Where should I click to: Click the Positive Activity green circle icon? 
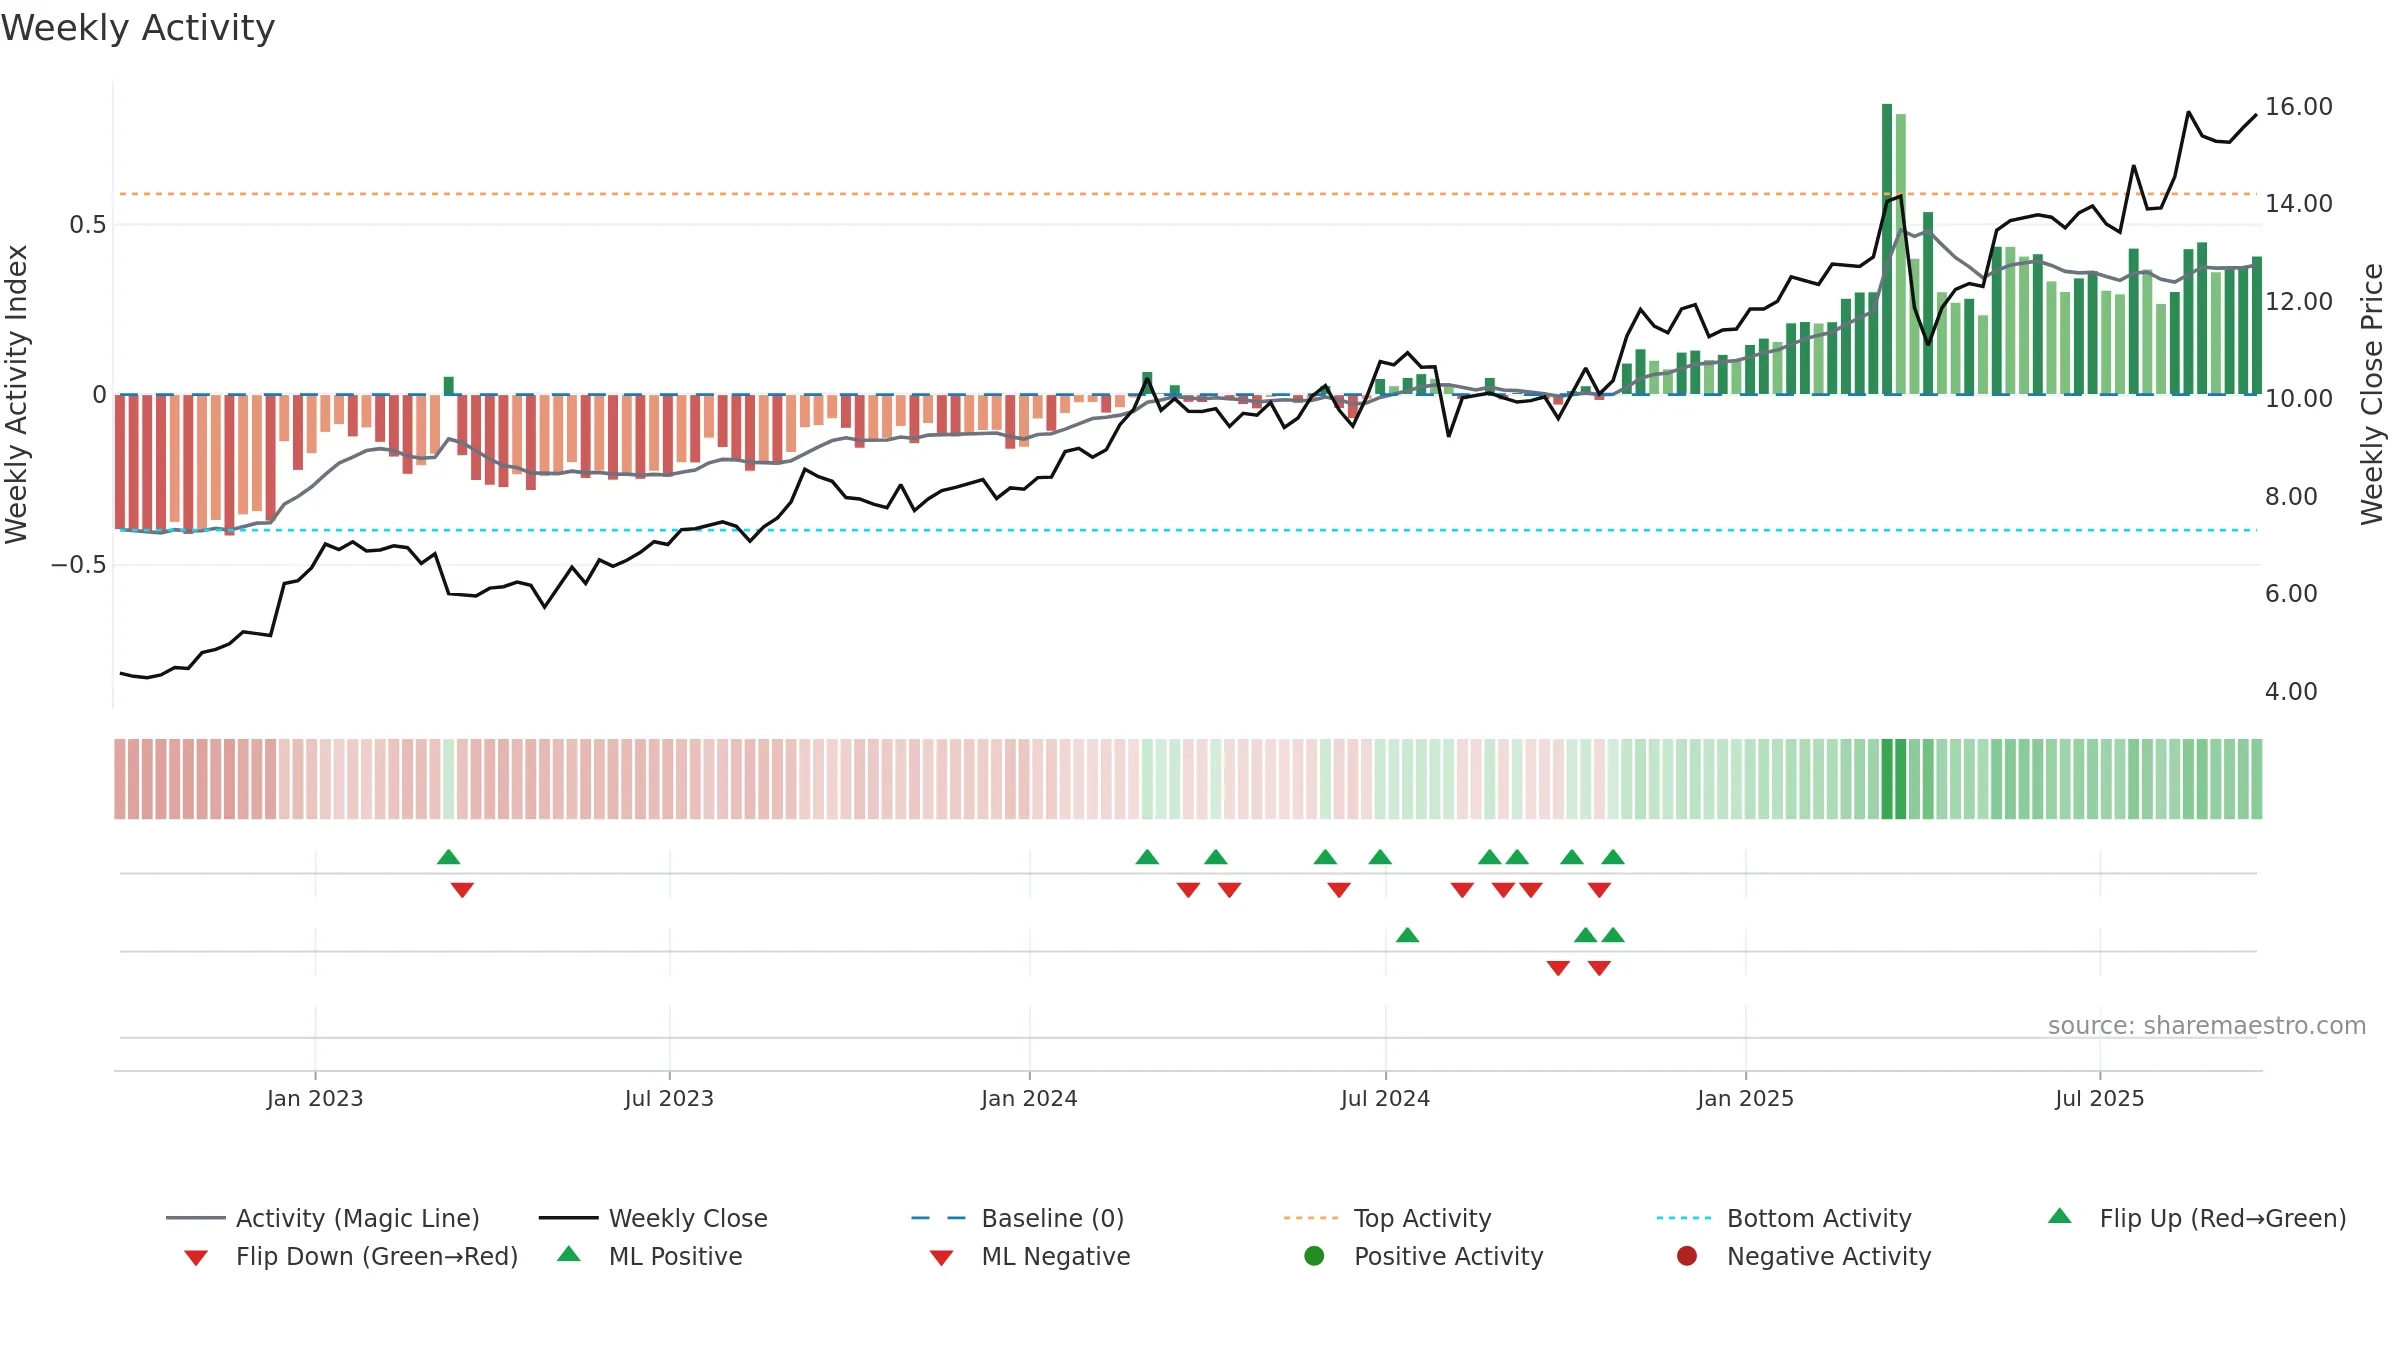click(1314, 1256)
